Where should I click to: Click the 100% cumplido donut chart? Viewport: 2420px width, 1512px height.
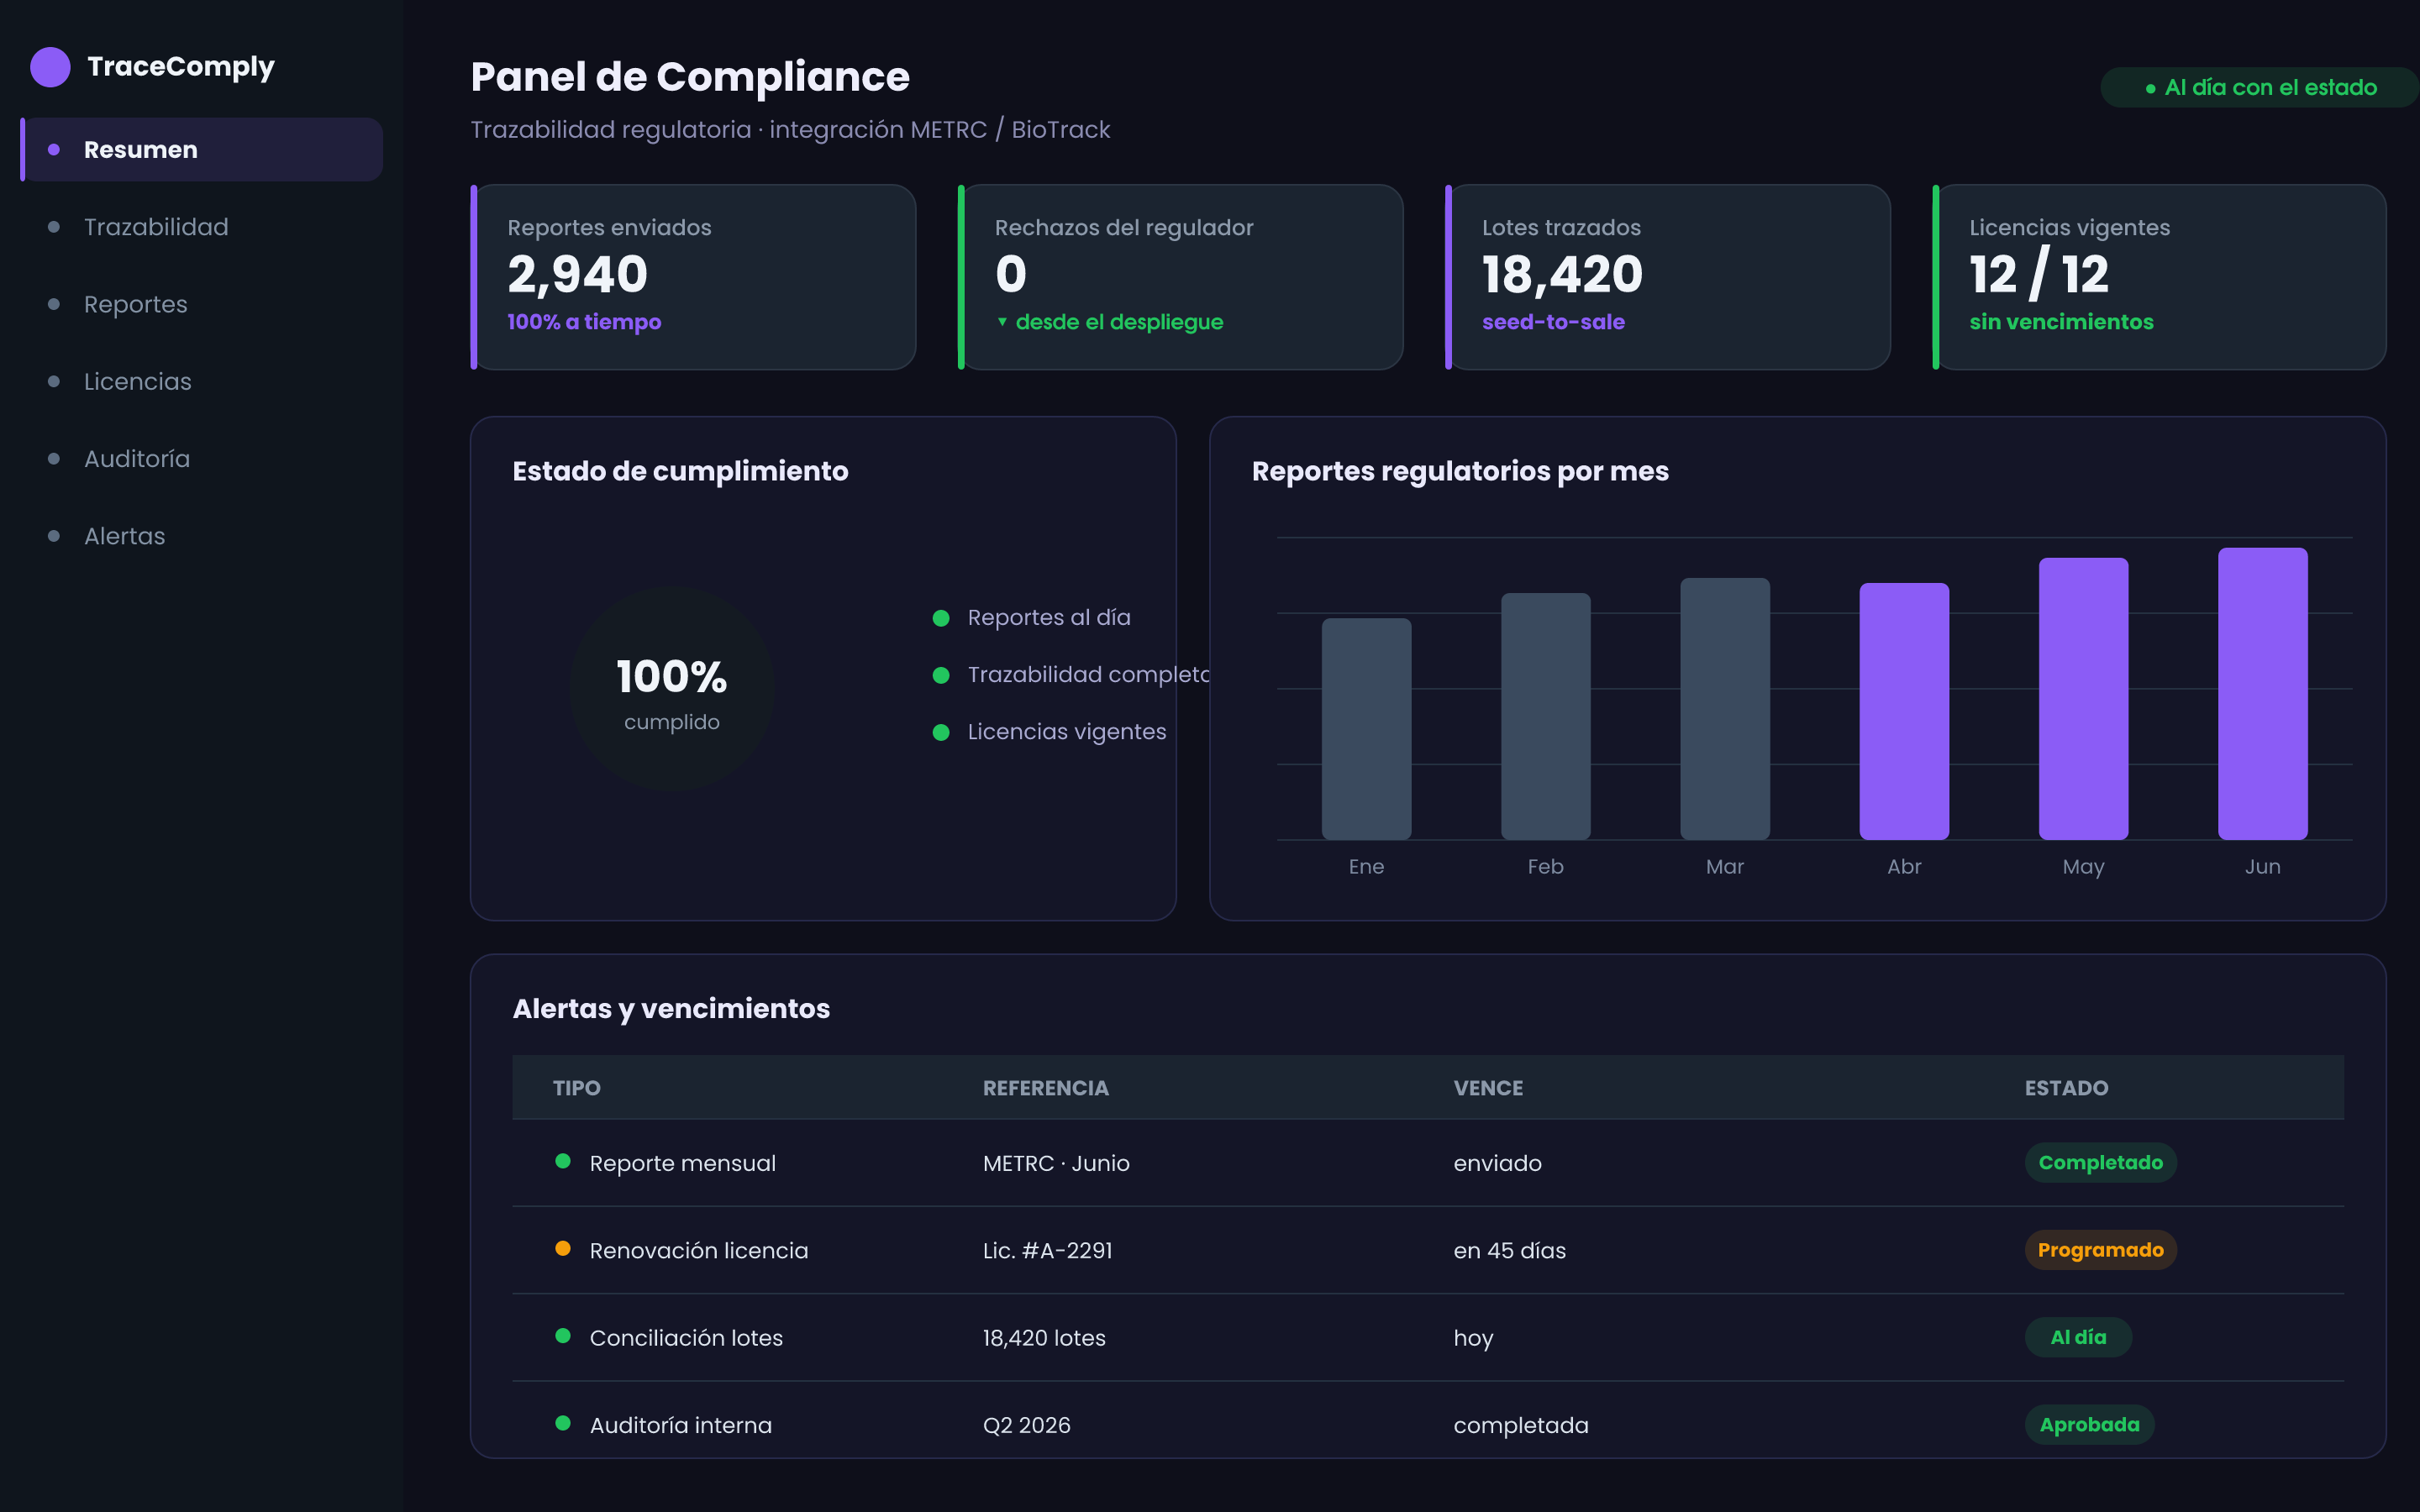tap(672, 689)
